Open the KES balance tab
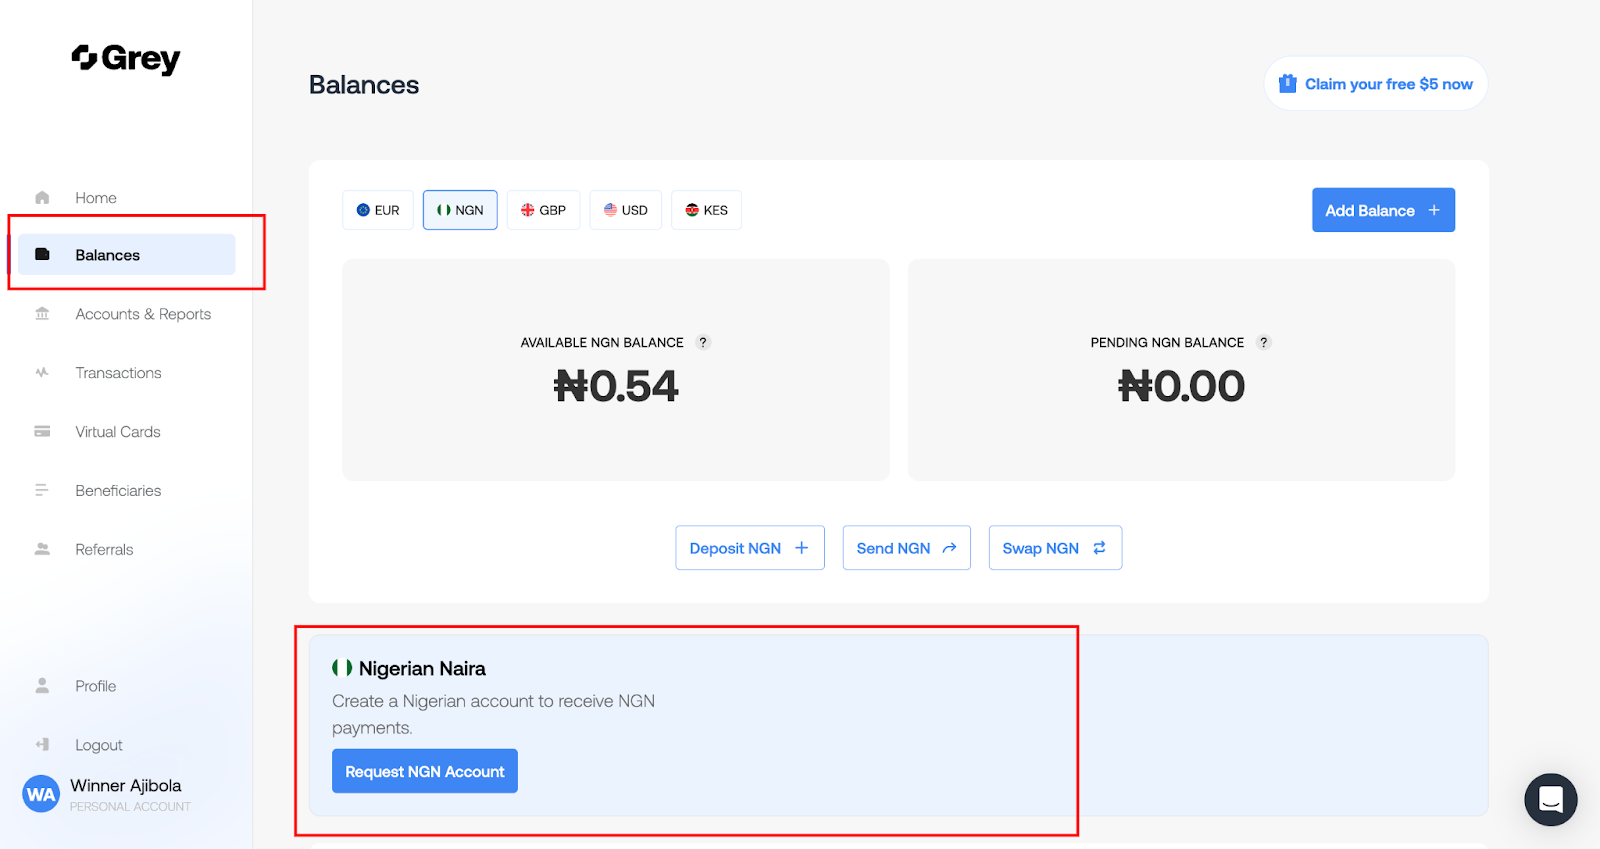 click(x=706, y=210)
